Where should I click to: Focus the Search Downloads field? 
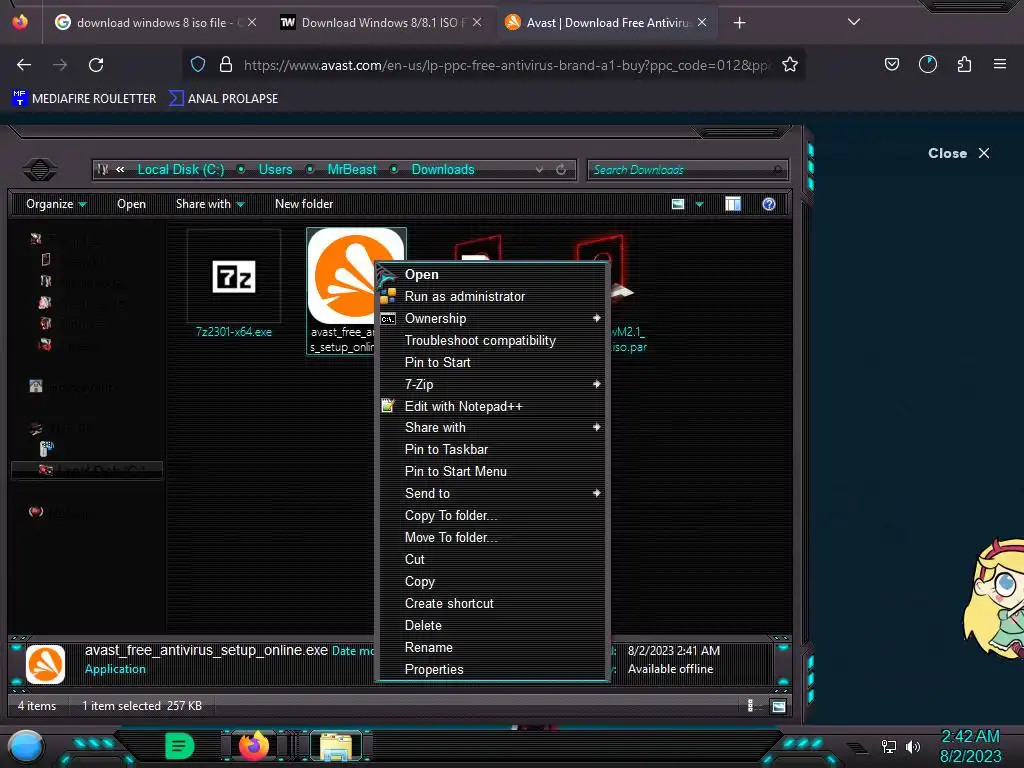[x=687, y=170]
